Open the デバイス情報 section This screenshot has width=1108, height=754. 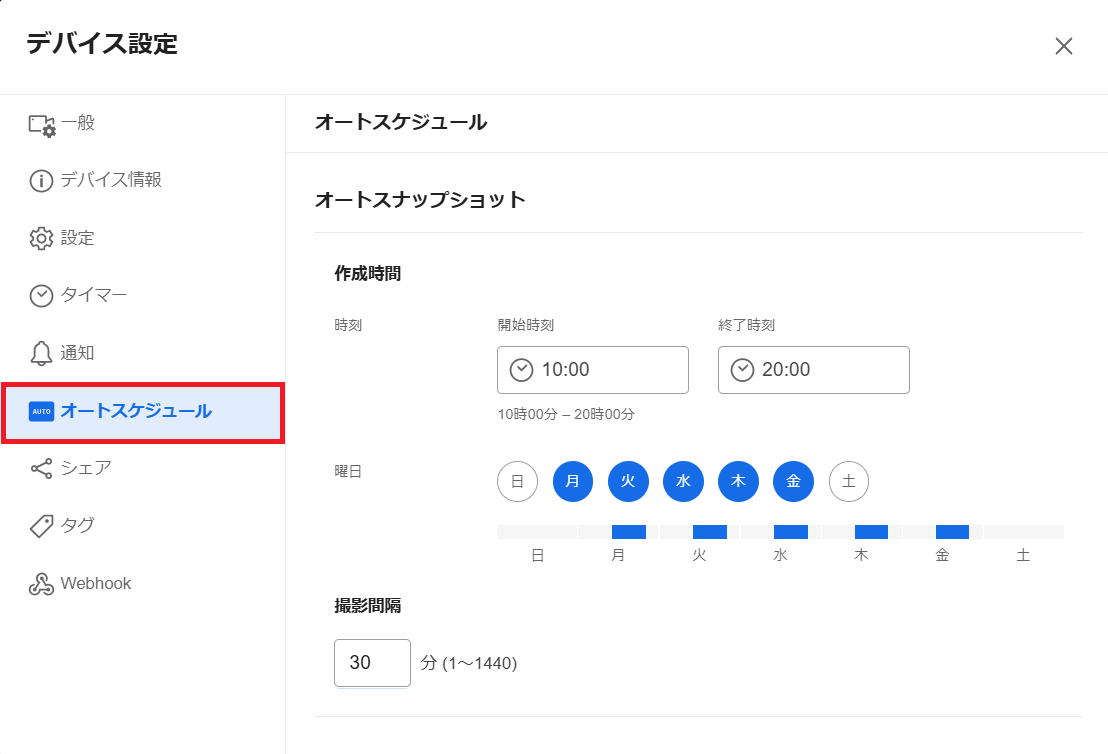tap(143, 180)
